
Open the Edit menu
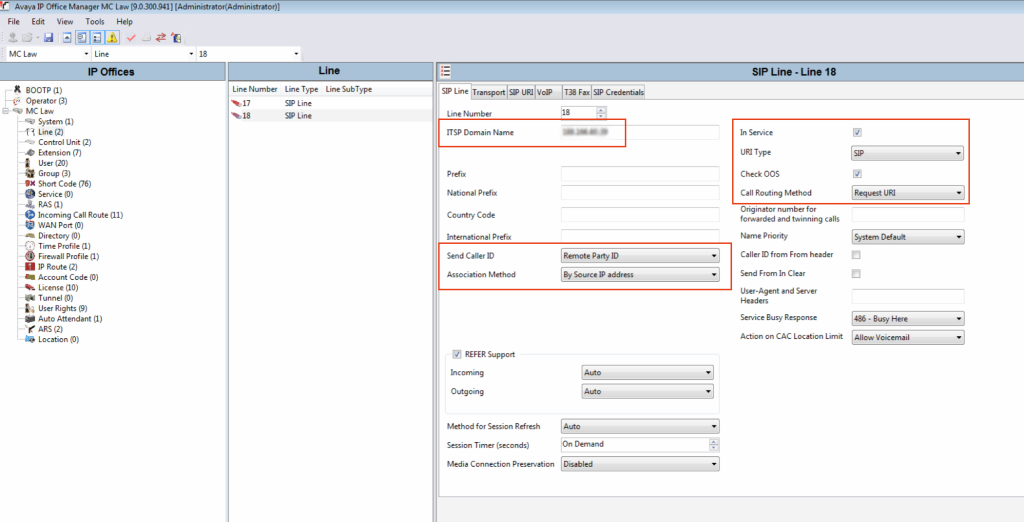38,22
